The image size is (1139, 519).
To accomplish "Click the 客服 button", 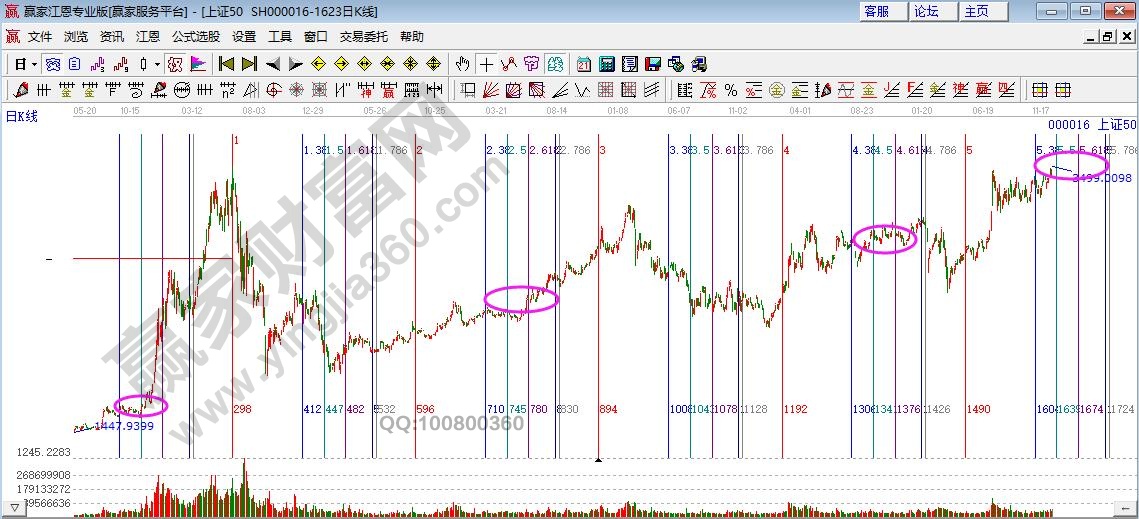I will [876, 11].
